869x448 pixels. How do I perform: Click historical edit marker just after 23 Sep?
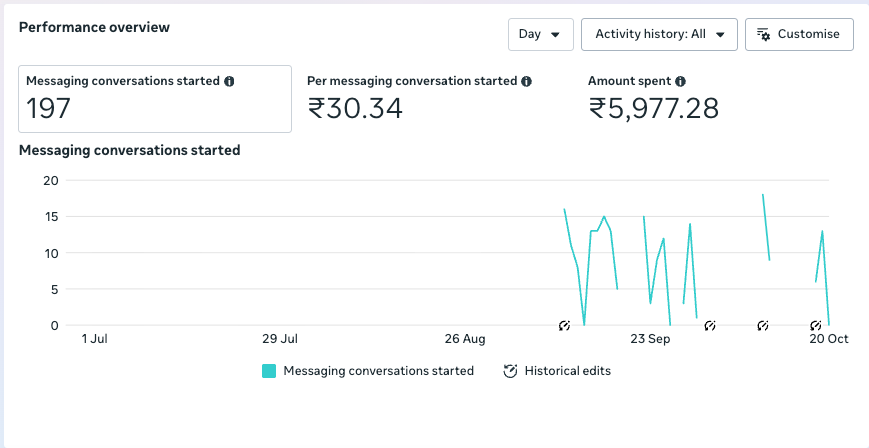pyautogui.click(x=710, y=325)
